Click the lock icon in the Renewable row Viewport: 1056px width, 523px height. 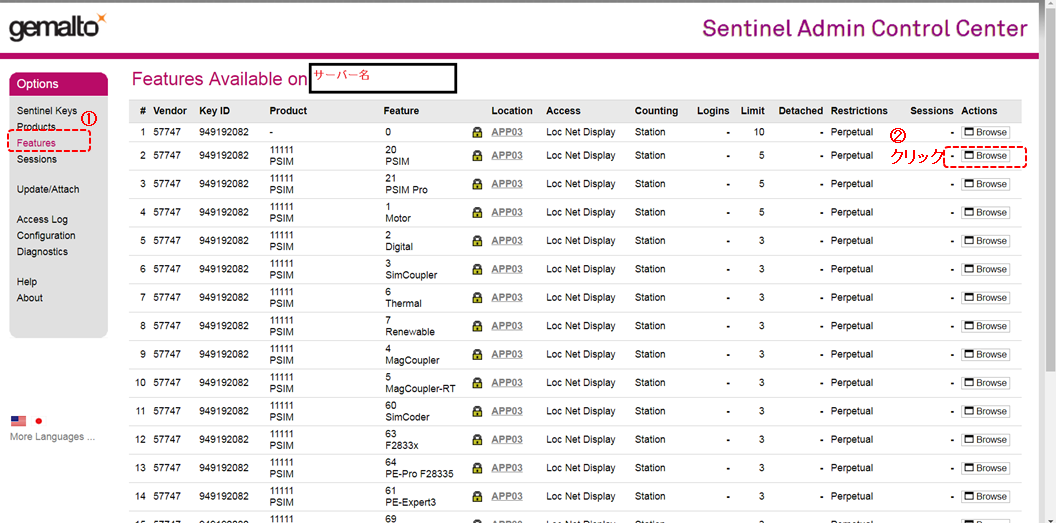click(x=477, y=326)
